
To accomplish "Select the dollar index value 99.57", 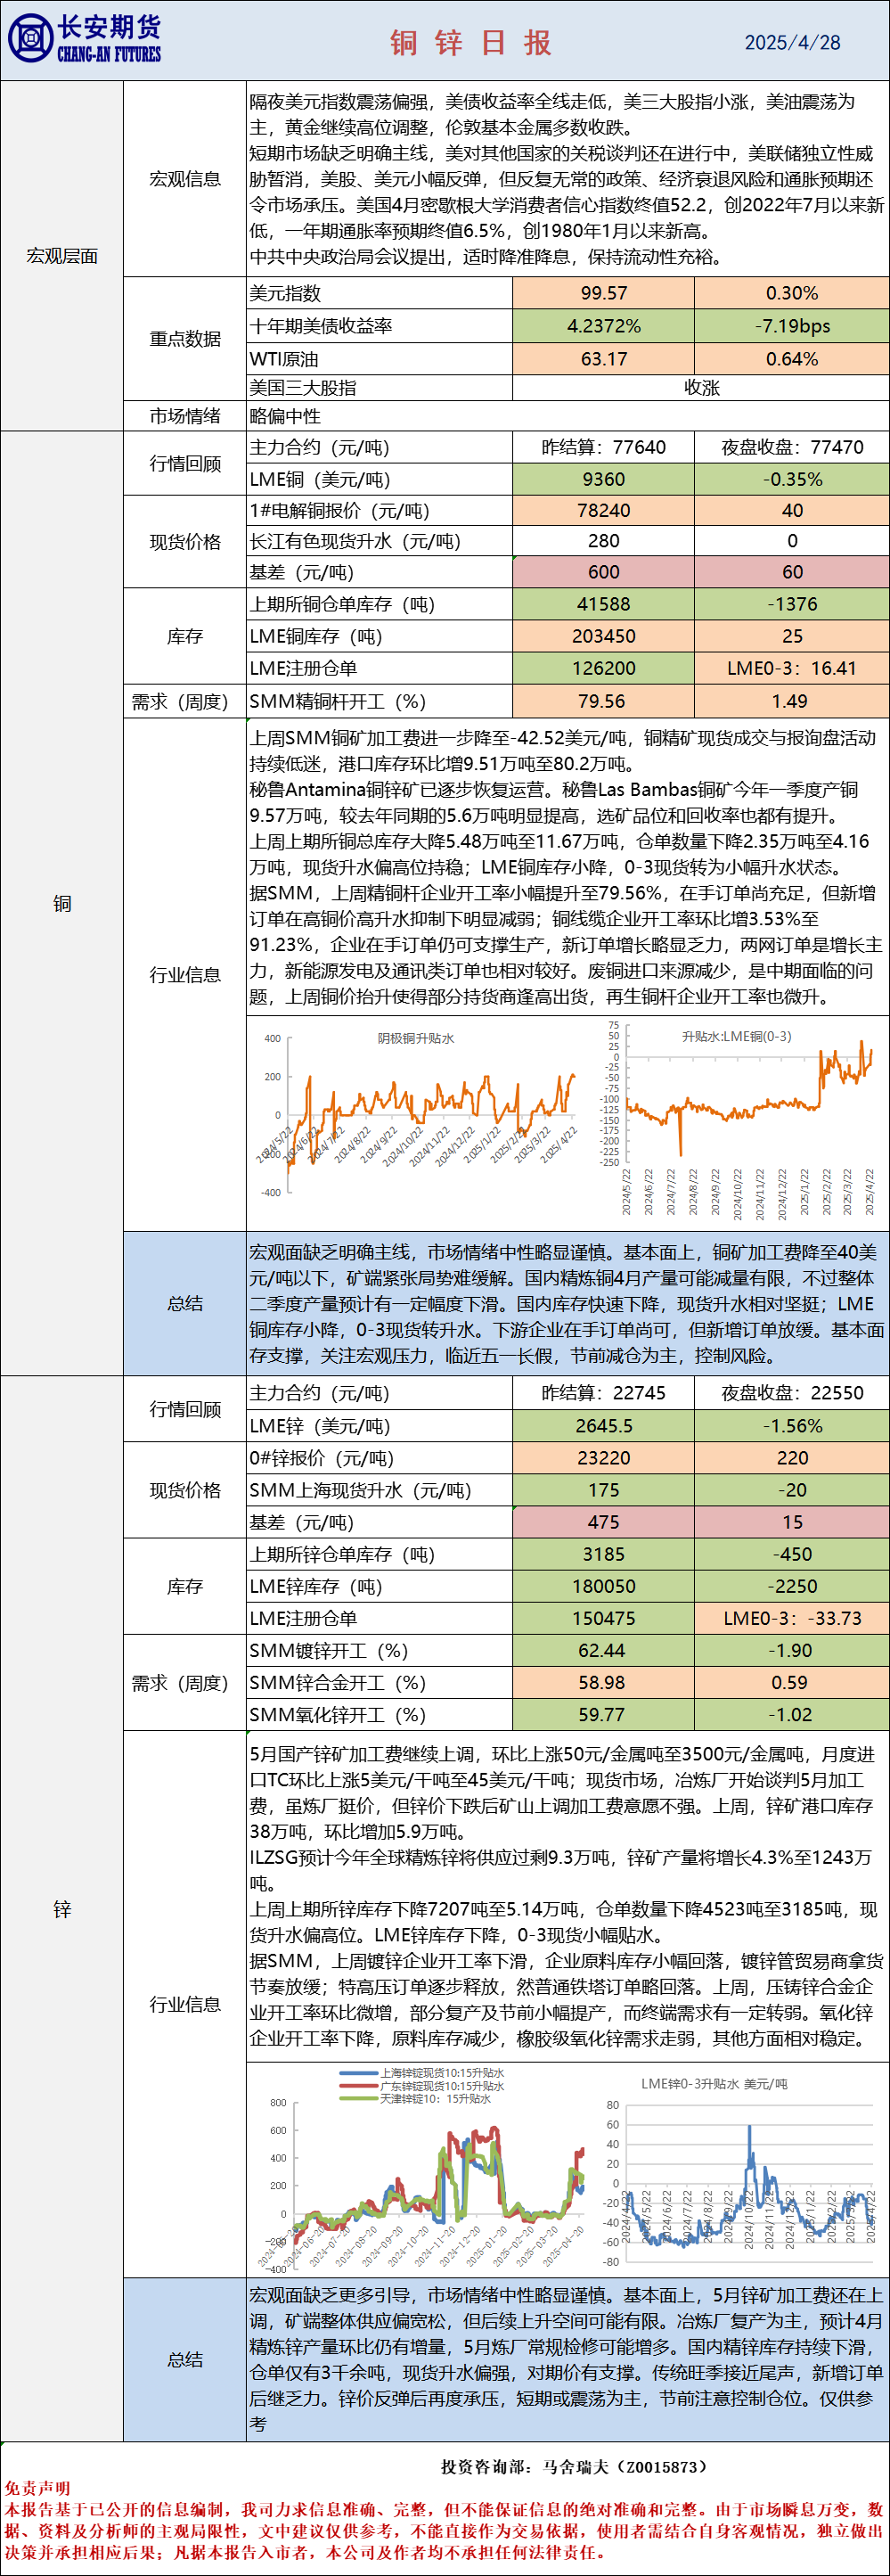I will [x=604, y=293].
